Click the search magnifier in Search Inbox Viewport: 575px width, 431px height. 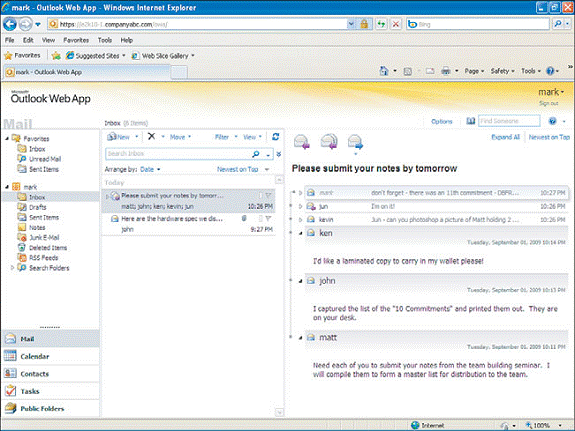pyautogui.click(x=256, y=154)
